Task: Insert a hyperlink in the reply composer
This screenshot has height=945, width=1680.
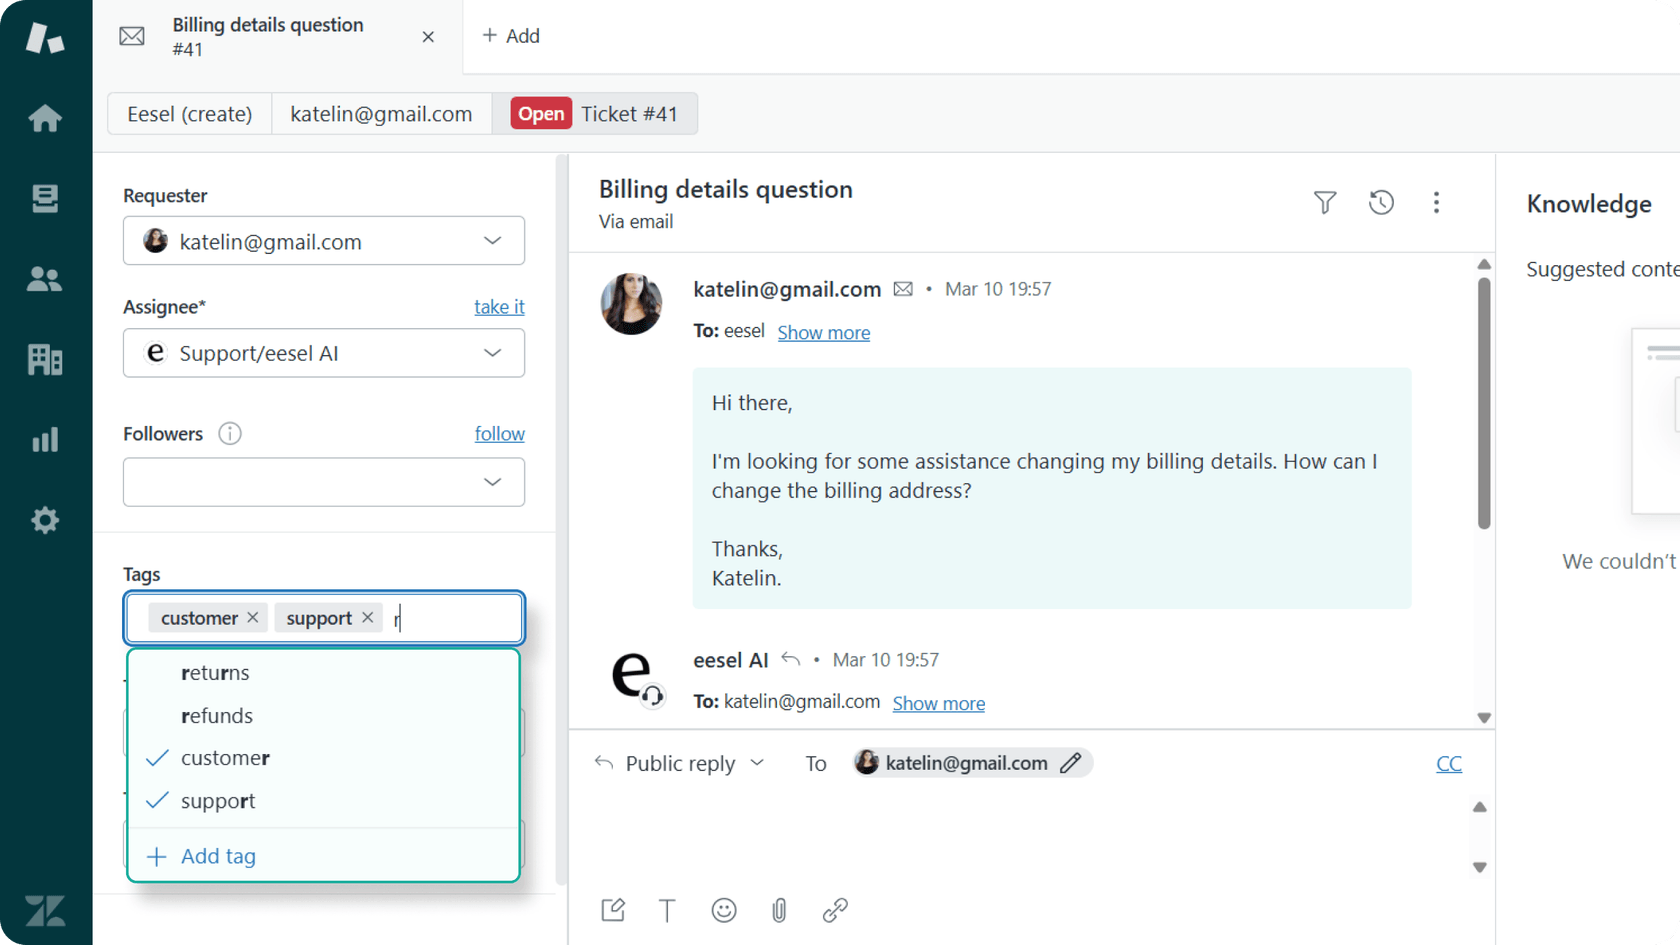Action: pyautogui.click(x=835, y=910)
